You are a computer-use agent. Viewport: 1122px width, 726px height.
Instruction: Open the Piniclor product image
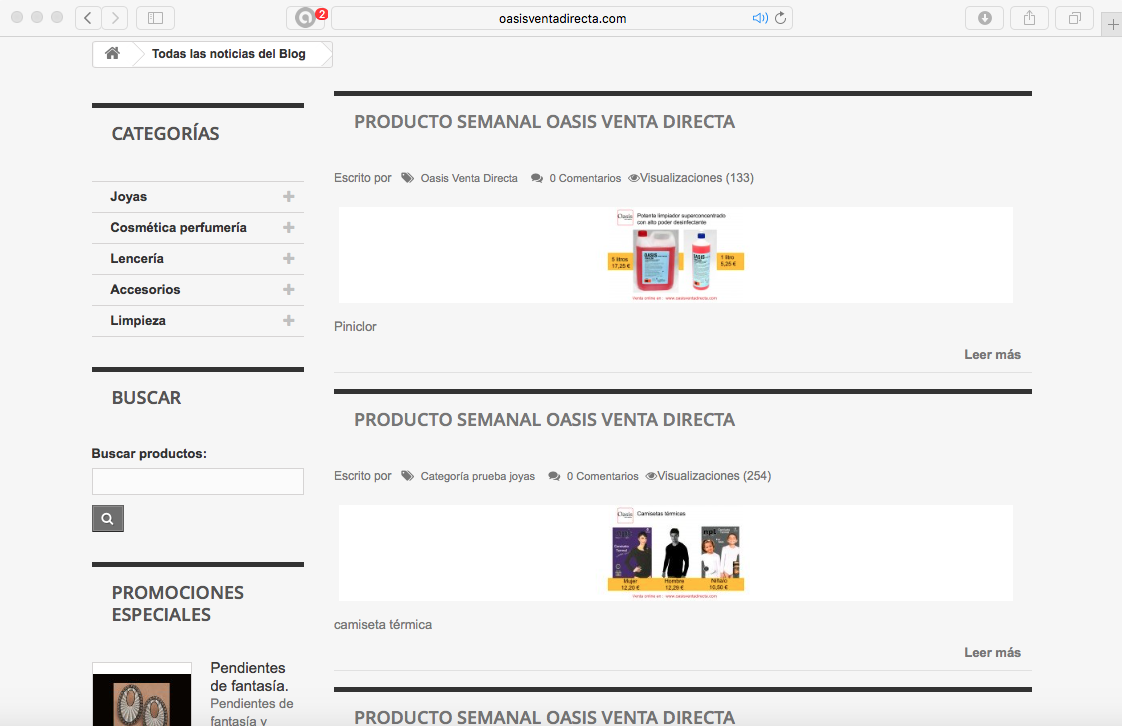[x=675, y=255]
